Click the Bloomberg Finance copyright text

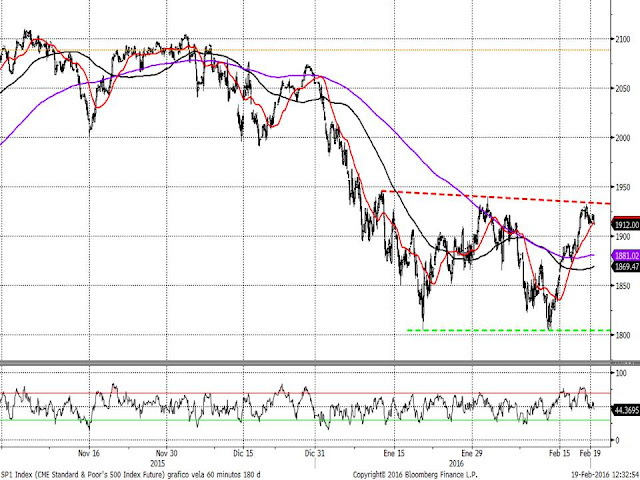(415, 475)
